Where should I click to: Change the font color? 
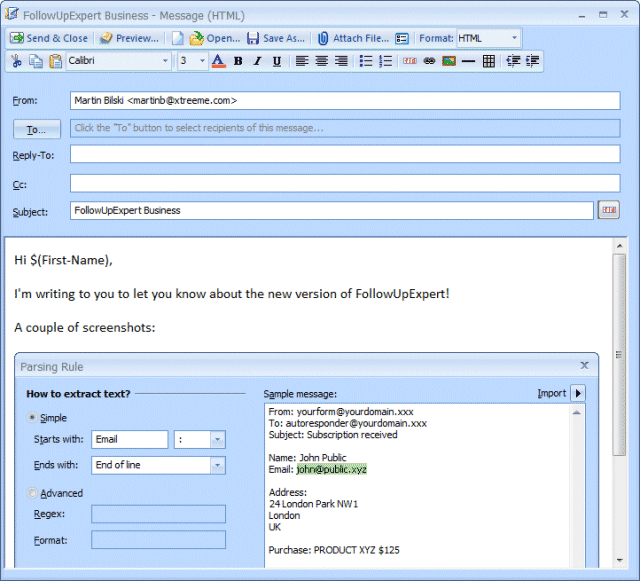(x=218, y=61)
